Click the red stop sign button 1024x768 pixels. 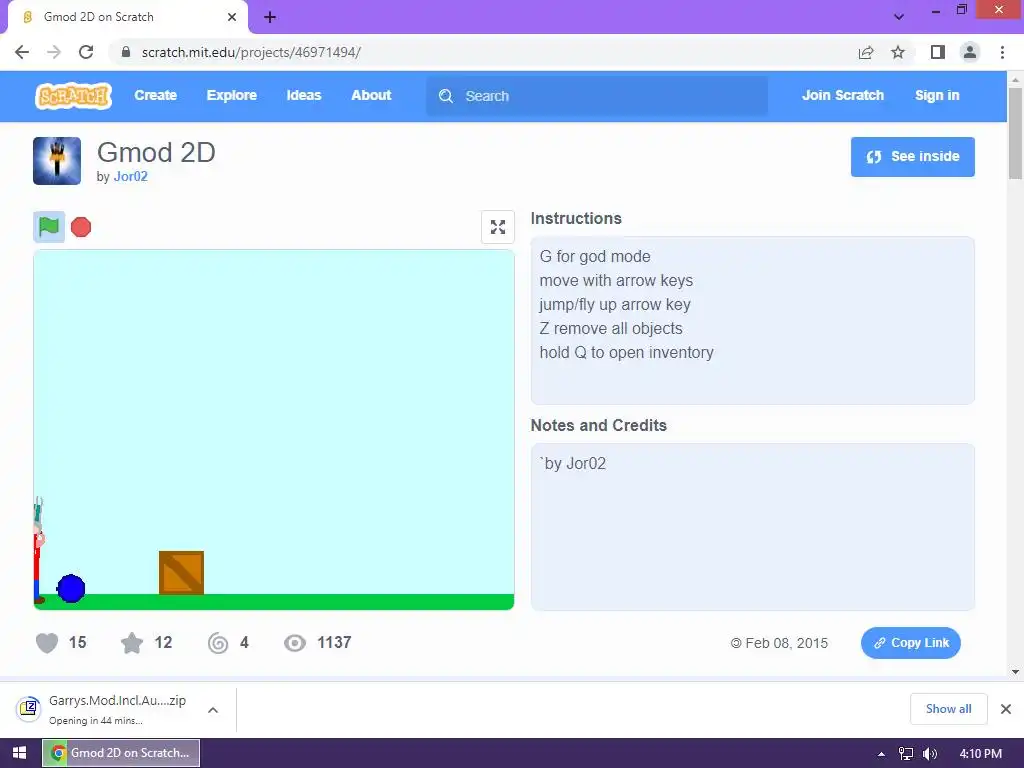tap(81, 227)
